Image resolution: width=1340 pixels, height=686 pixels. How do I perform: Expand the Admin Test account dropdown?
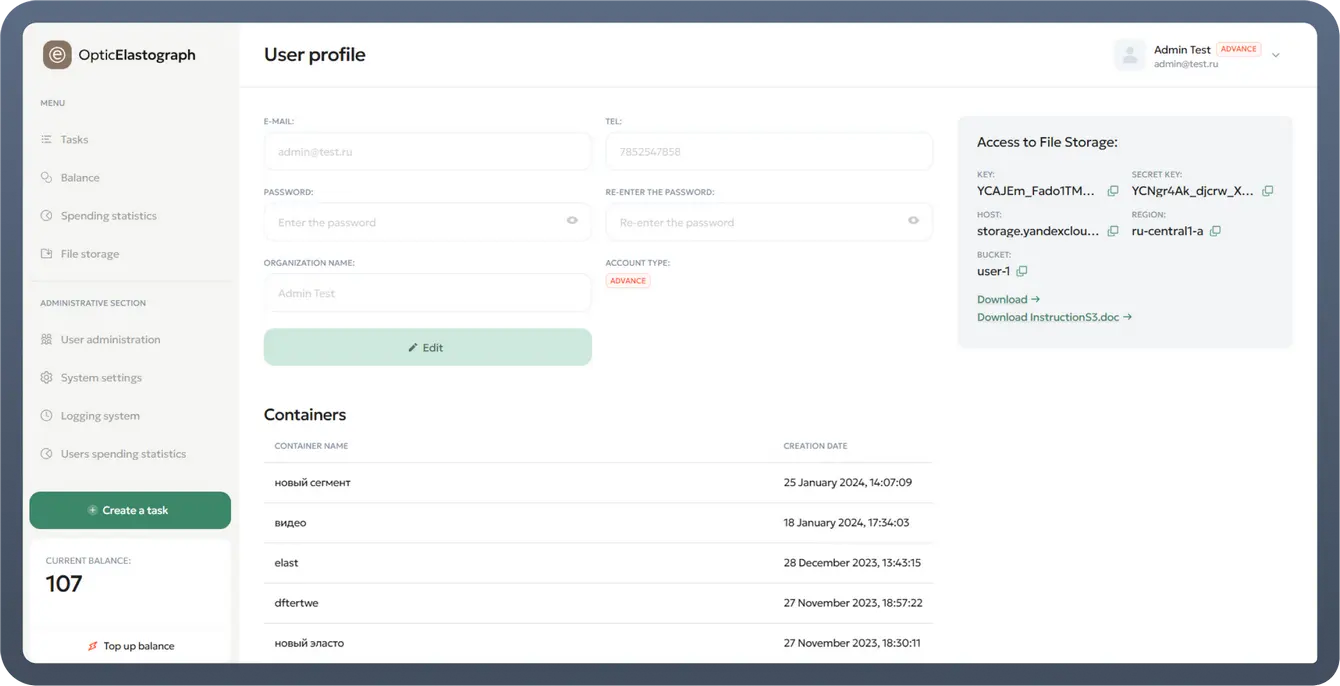pyautogui.click(x=1276, y=56)
